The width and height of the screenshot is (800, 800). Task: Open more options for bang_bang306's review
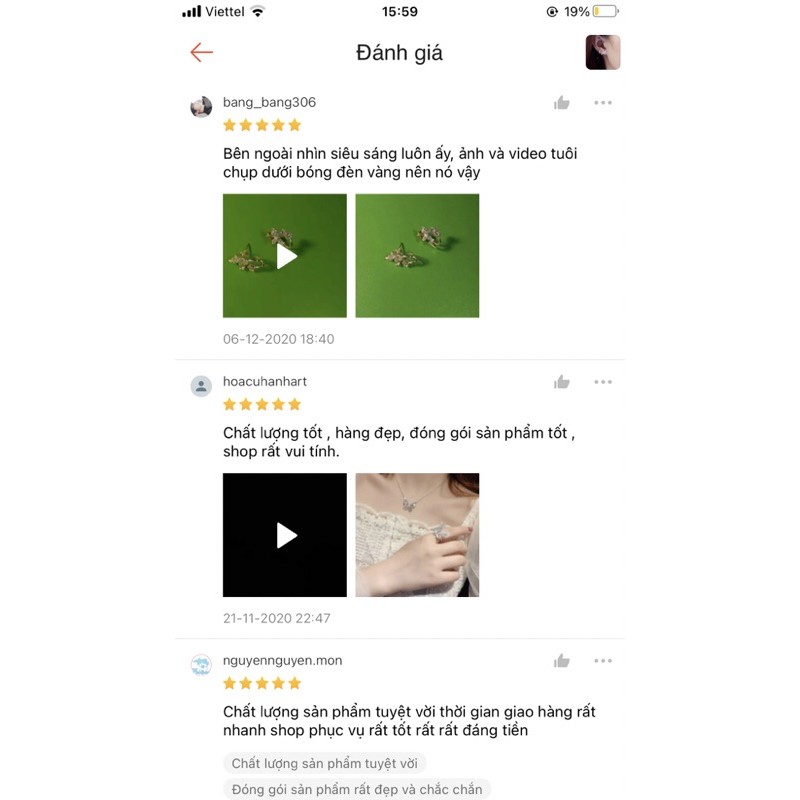(x=603, y=103)
